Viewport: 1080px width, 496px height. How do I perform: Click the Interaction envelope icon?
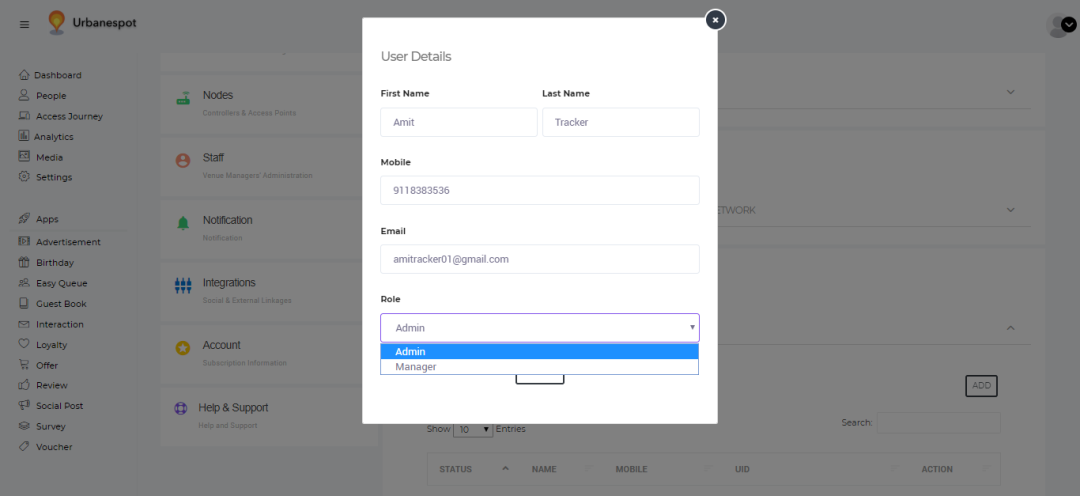(x=24, y=324)
